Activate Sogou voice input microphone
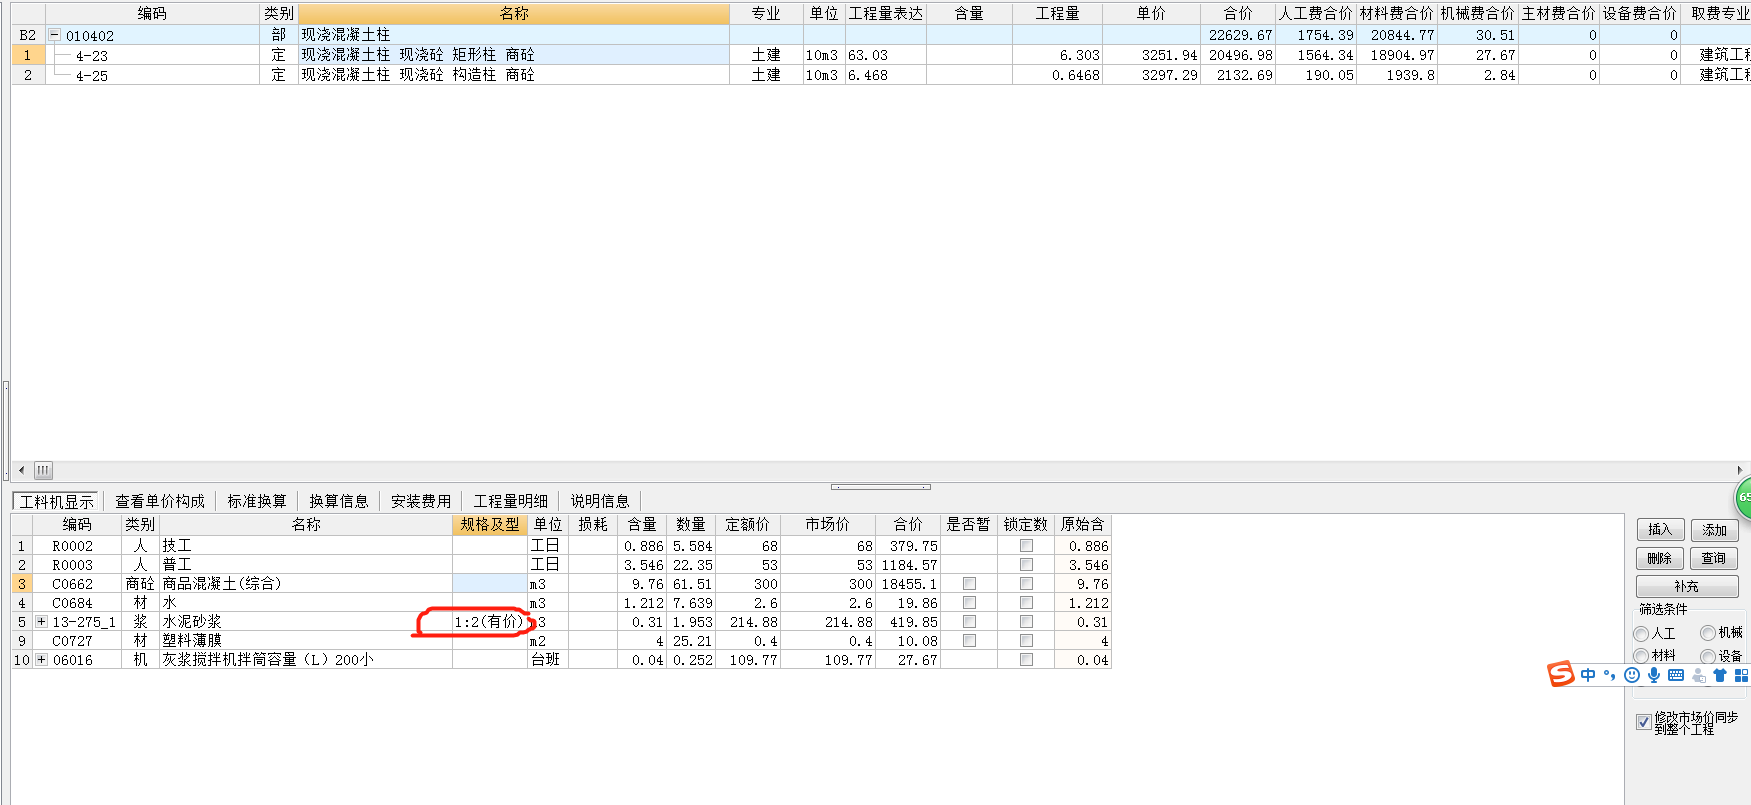This screenshot has height=805, width=1751. pos(1654,675)
